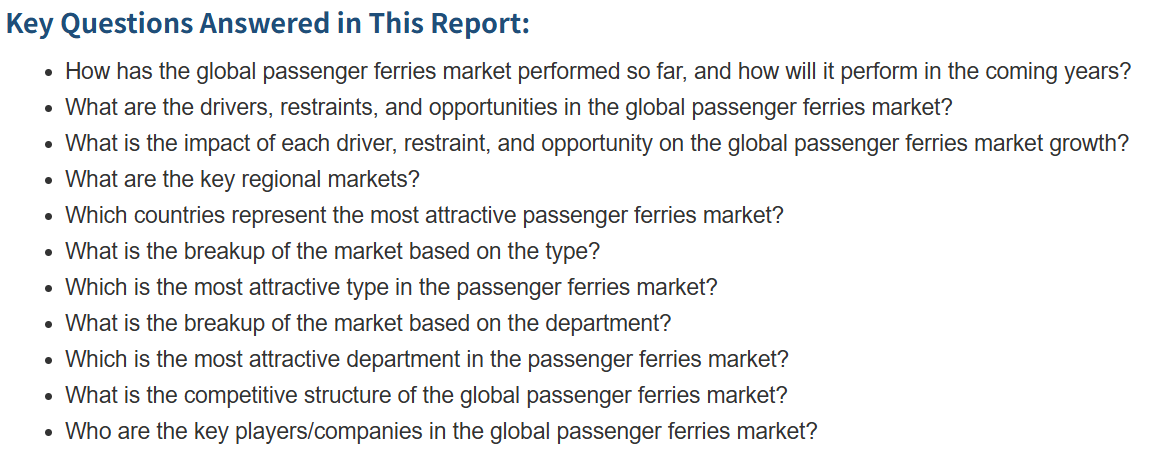Click the breakup of market based on type question
The width and height of the screenshot is (1161, 470).
tap(332, 252)
